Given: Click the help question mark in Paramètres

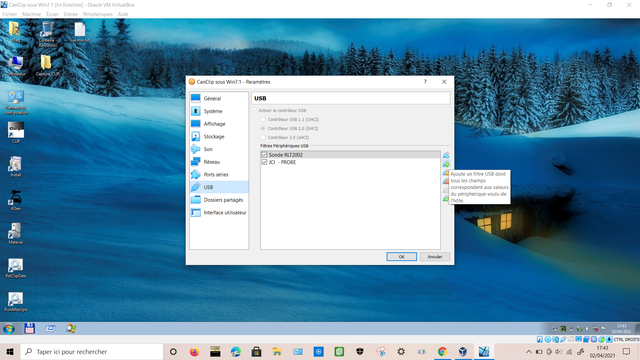Looking at the screenshot, I should coord(425,82).
